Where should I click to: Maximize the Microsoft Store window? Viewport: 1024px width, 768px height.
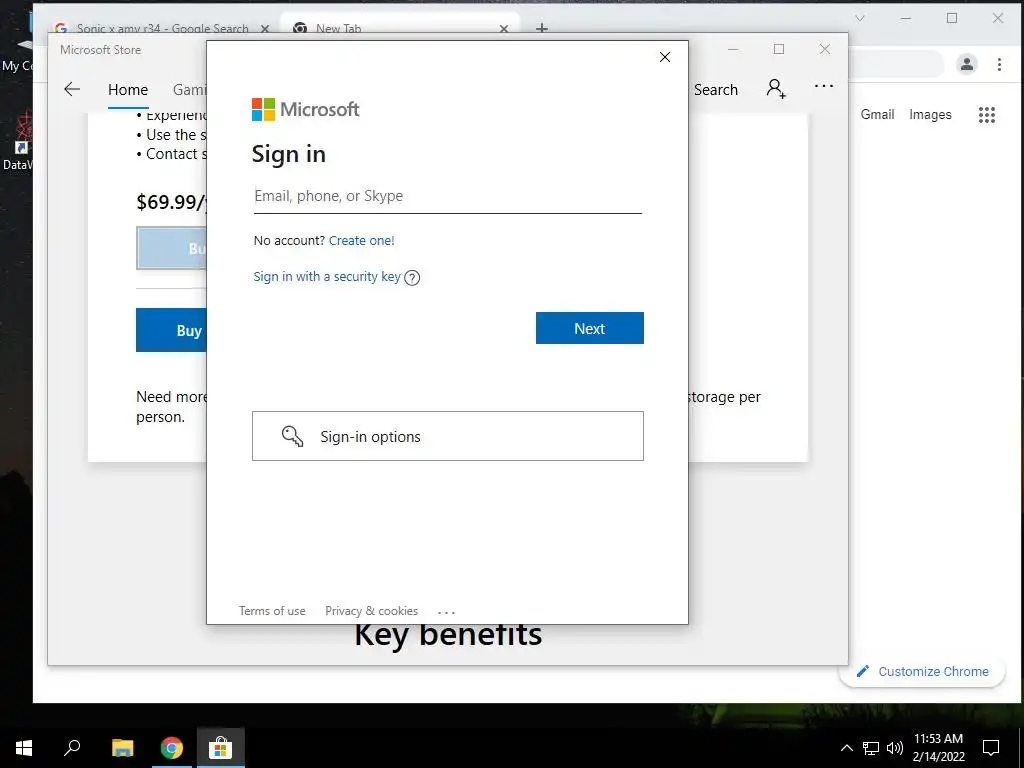point(778,50)
